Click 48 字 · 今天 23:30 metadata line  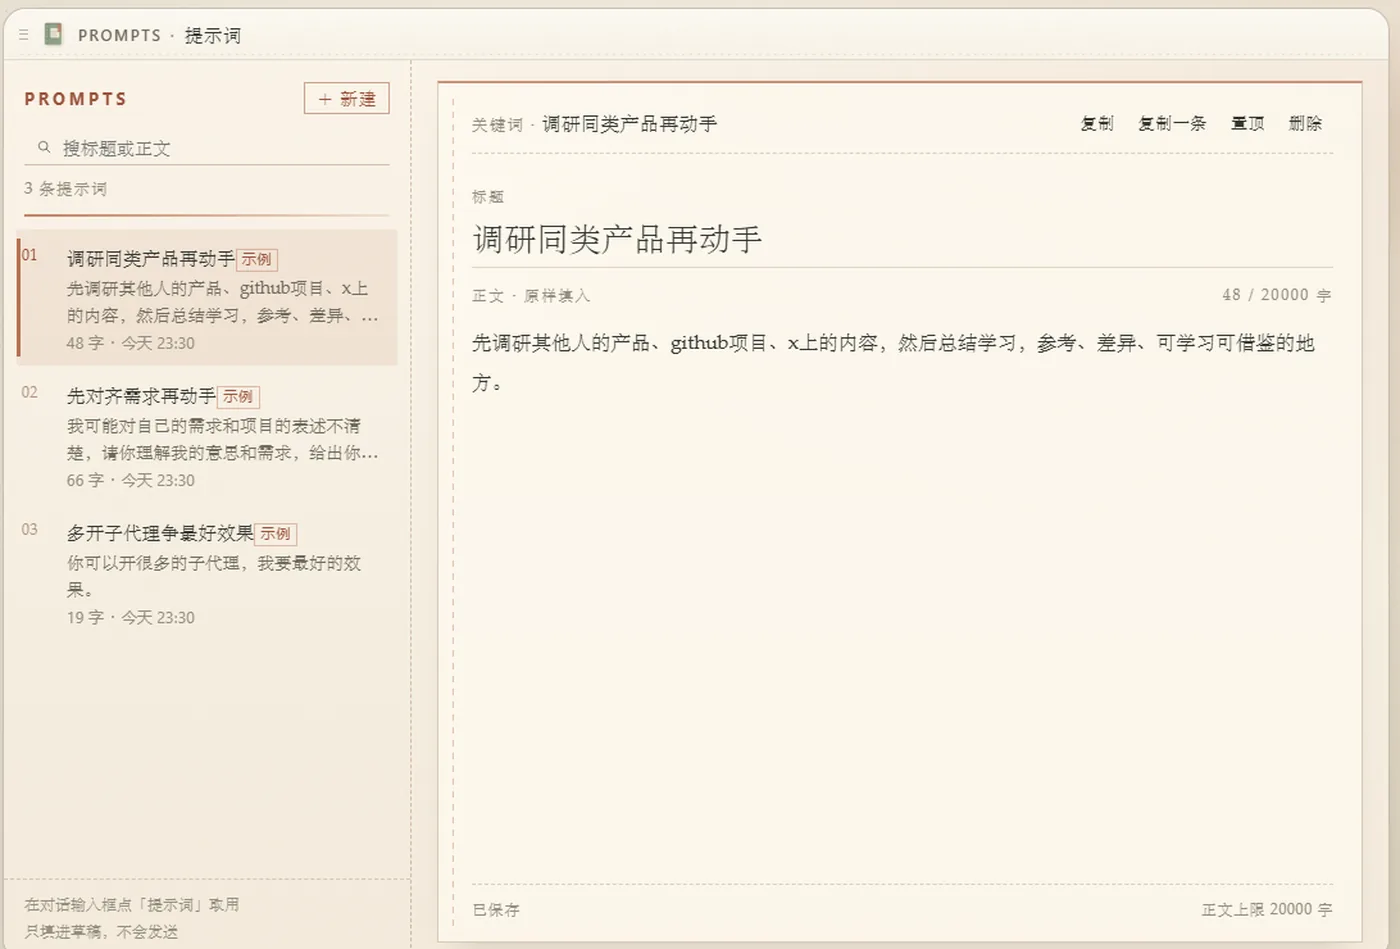(131, 343)
